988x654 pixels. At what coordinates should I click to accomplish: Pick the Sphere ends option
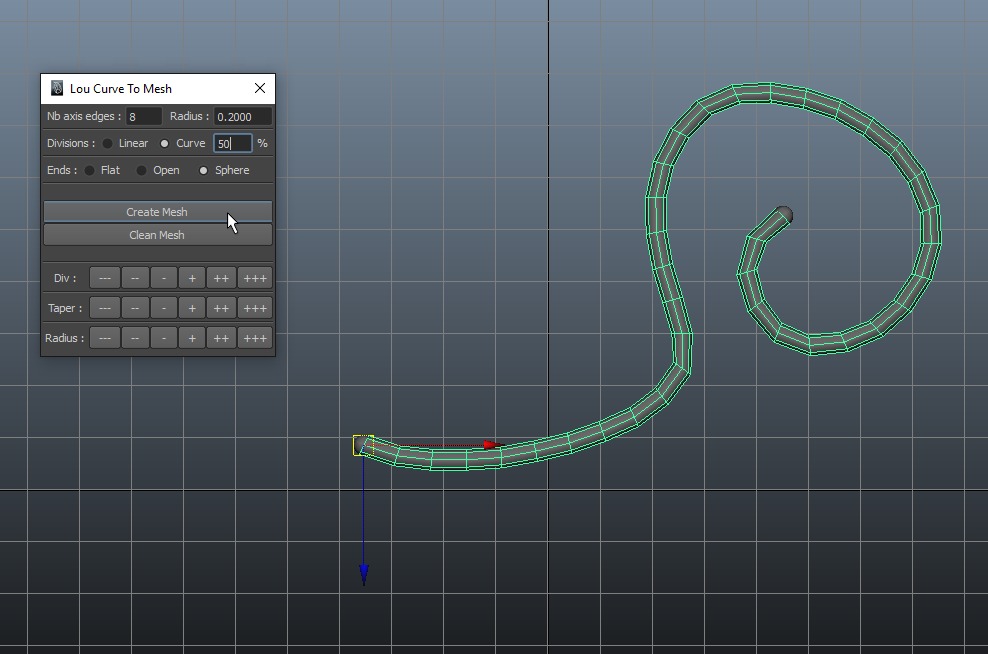coord(204,170)
